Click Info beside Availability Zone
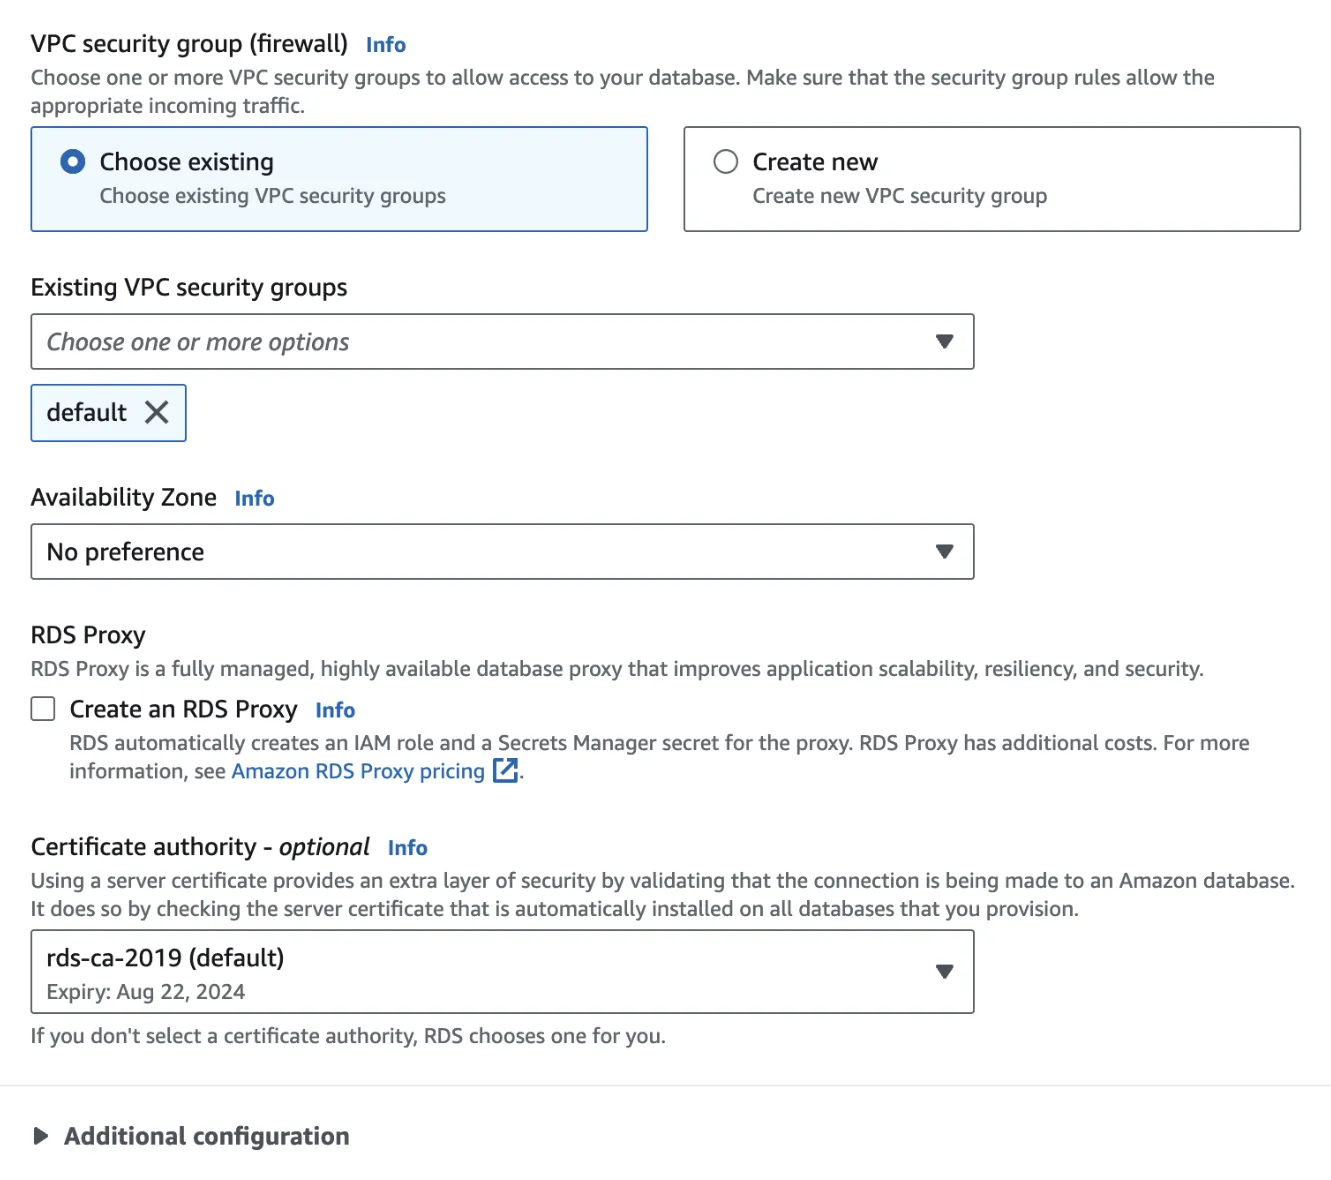Screen dimensions: 1331x1180 click(x=254, y=497)
